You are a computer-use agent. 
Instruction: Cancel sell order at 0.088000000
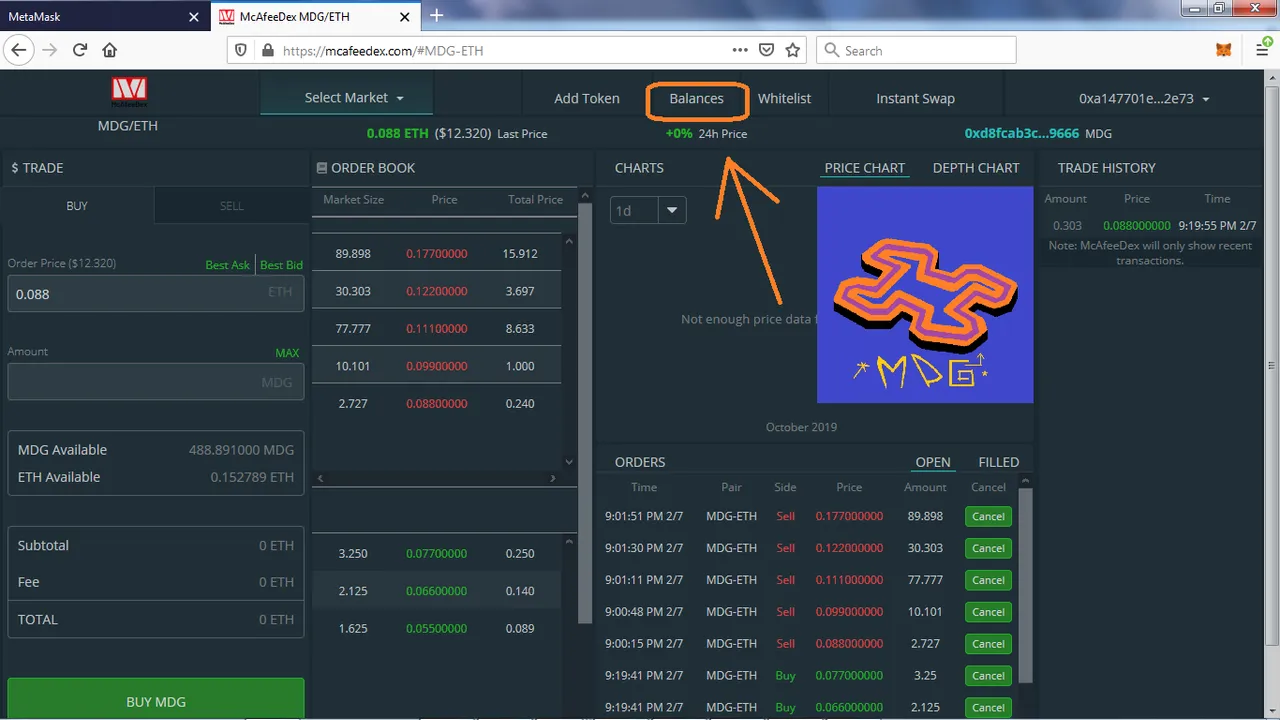(x=988, y=644)
